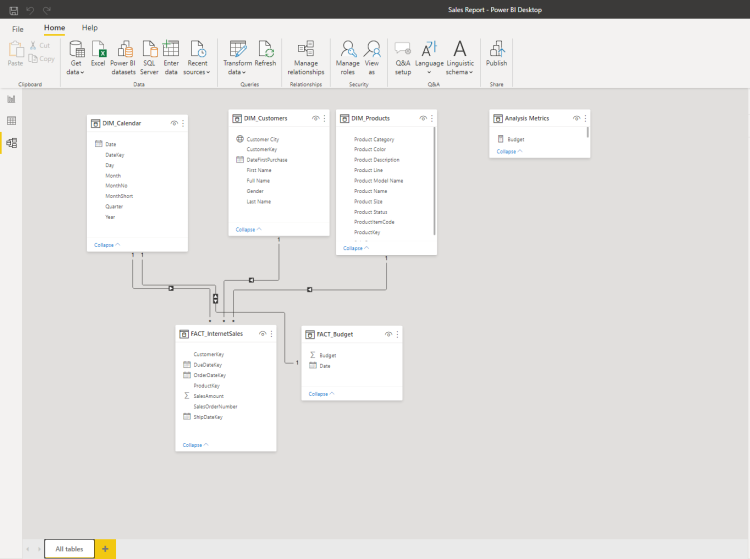Select DIM_Customers to FACT_InternetSales relationship arrow
Image resolution: width=750 pixels, height=559 pixels.
coord(251,280)
